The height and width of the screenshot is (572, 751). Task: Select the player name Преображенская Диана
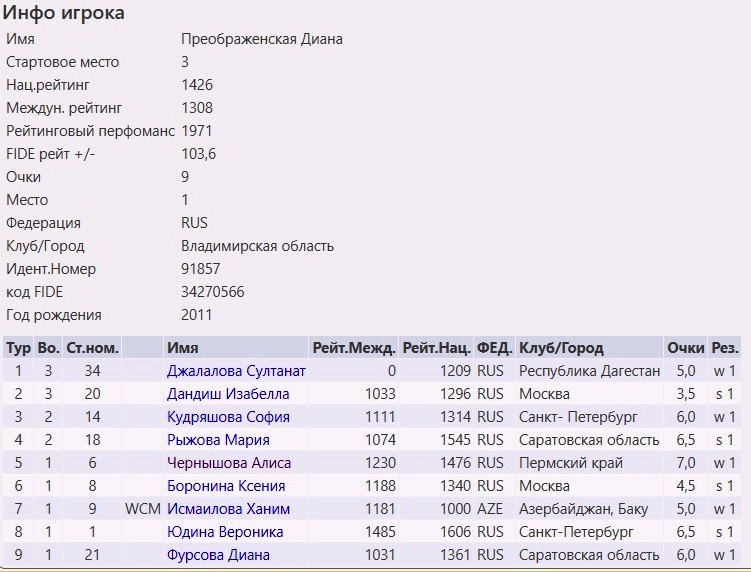pos(262,39)
